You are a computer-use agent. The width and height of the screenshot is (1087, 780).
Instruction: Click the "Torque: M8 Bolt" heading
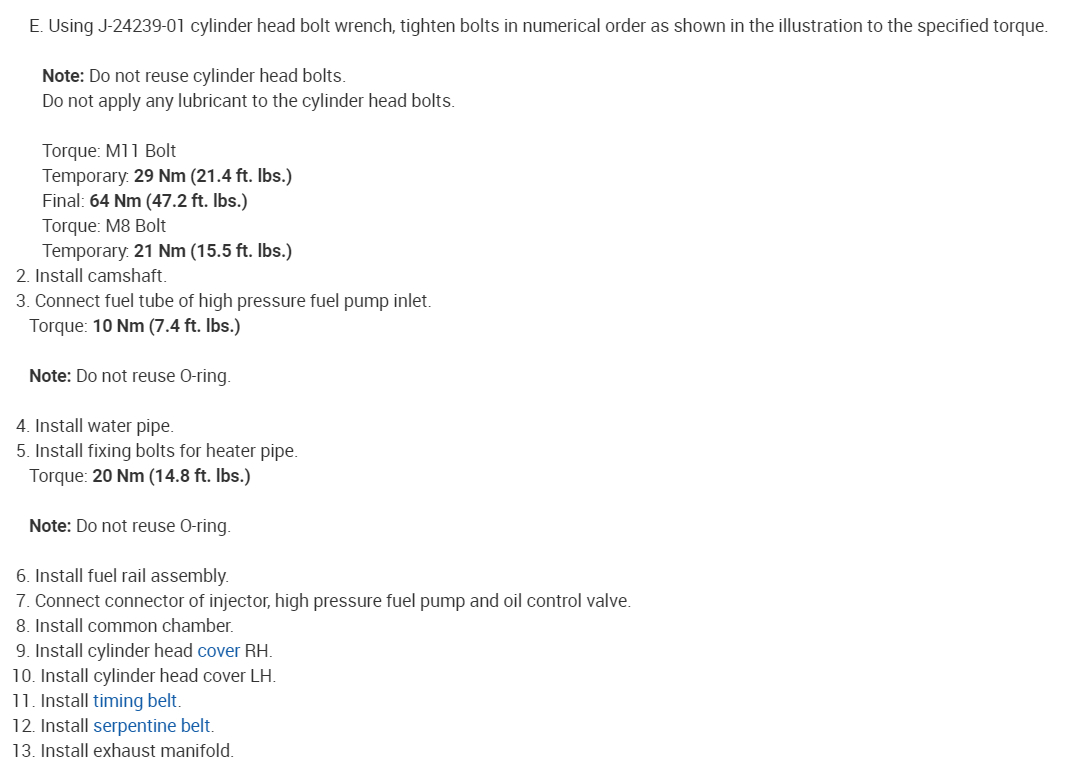click(x=104, y=226)
